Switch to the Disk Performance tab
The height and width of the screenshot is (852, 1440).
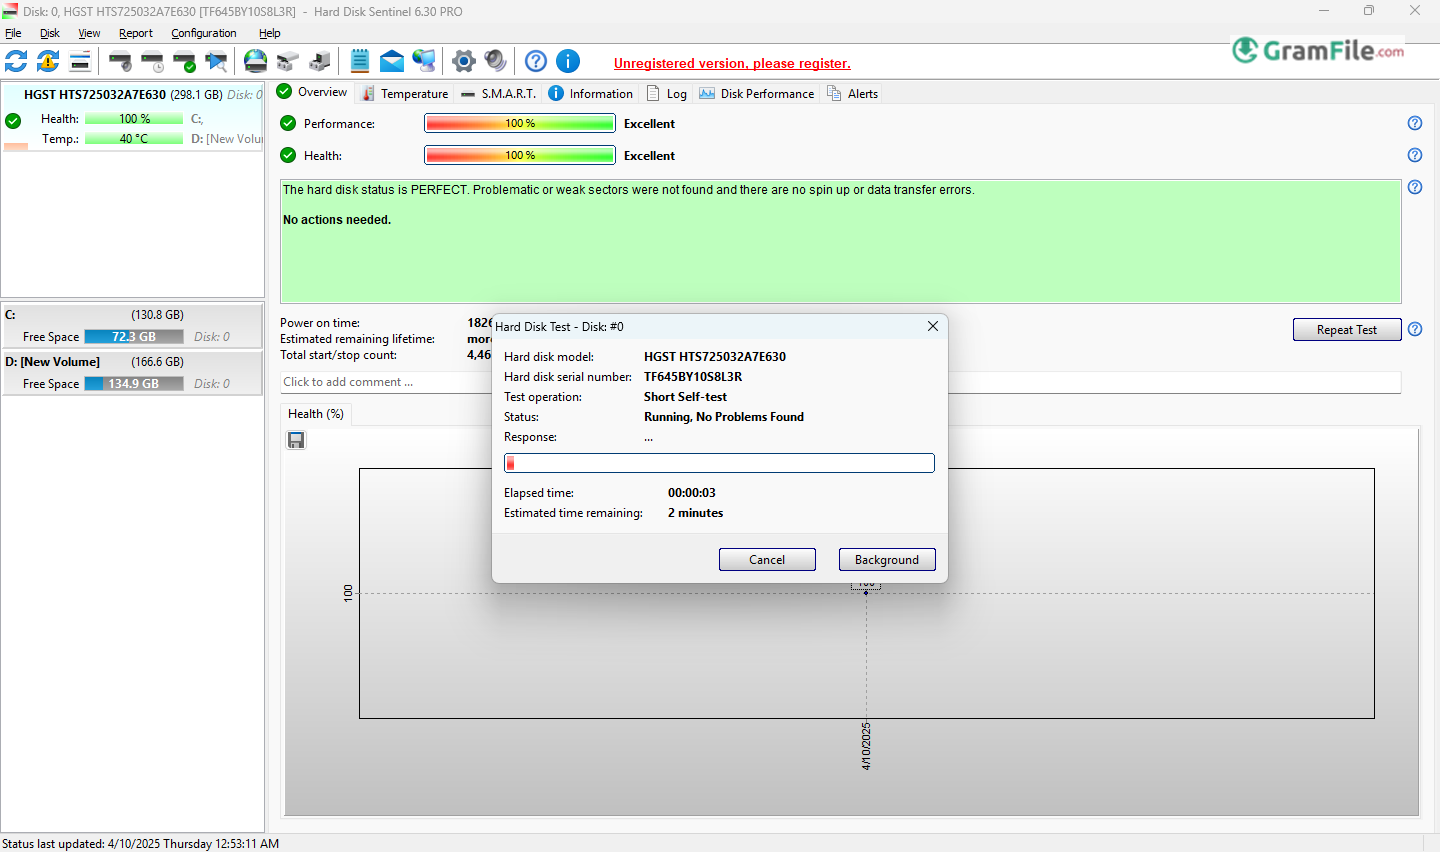tap(757, 93)
